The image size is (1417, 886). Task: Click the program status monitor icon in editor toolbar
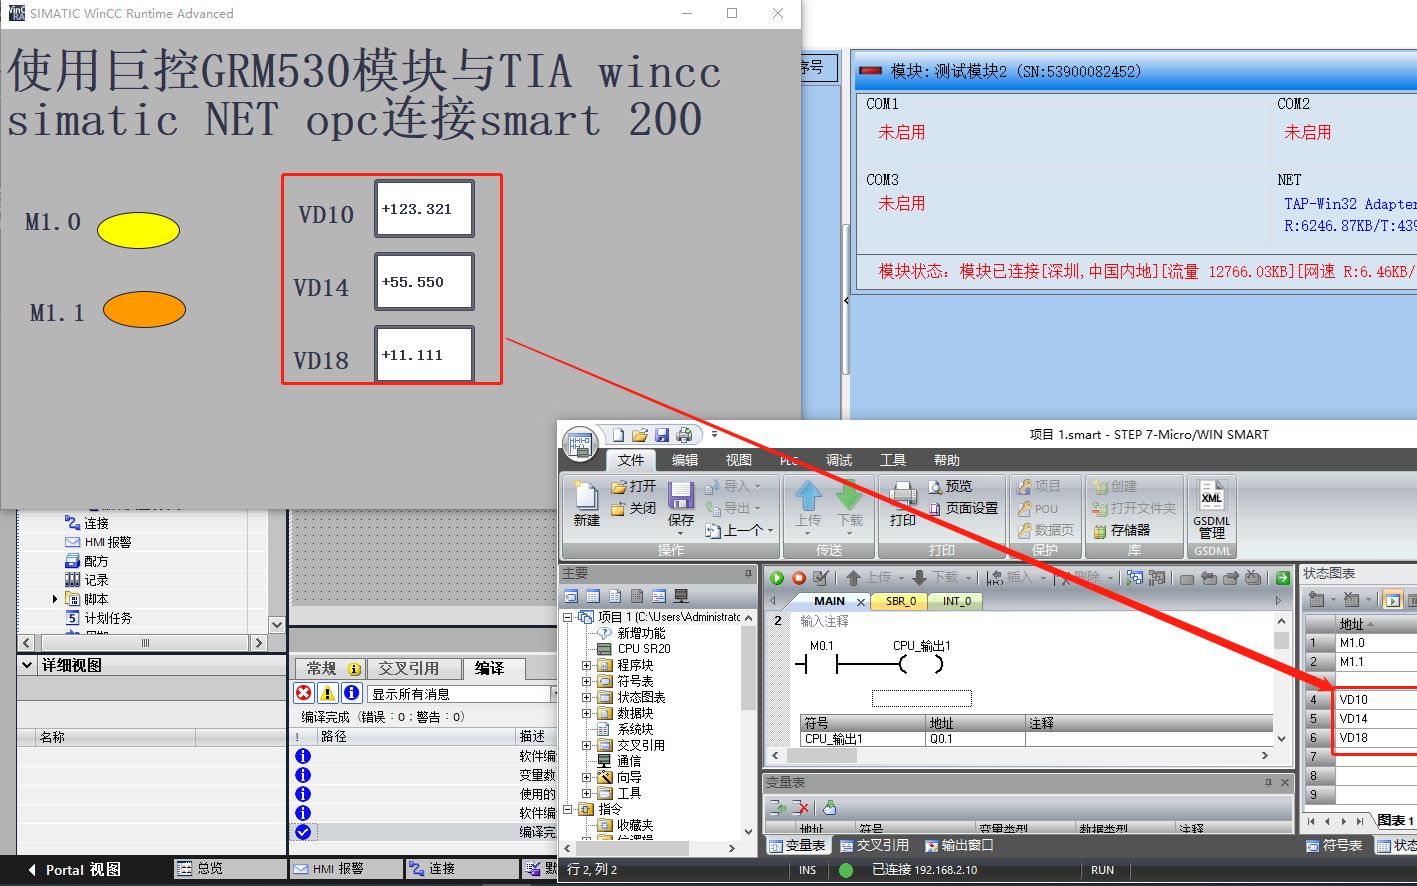(1134, 578)
